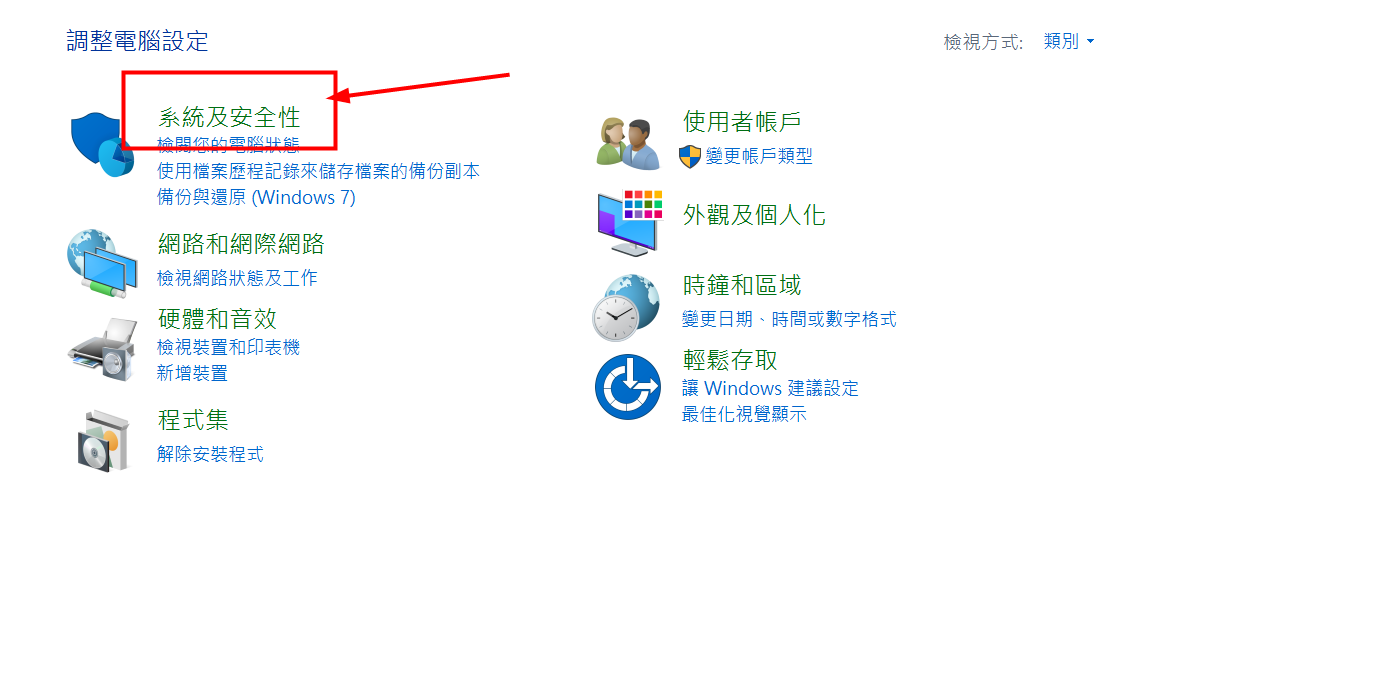Image resolution: width=1375 pixels, height=683 pixels.
Task: Click the dropdown arrow next to 類別
Action: 1090,42
